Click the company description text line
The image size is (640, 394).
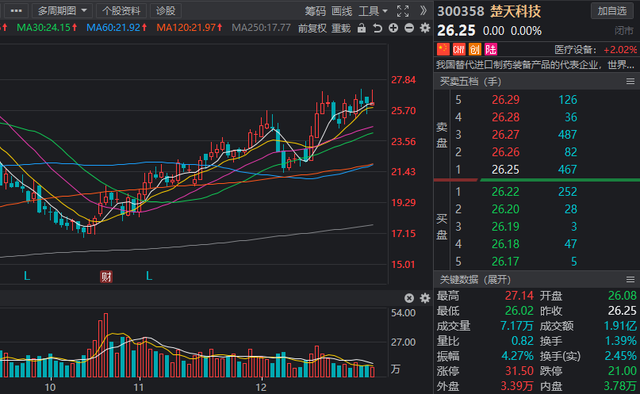point(535,65)
